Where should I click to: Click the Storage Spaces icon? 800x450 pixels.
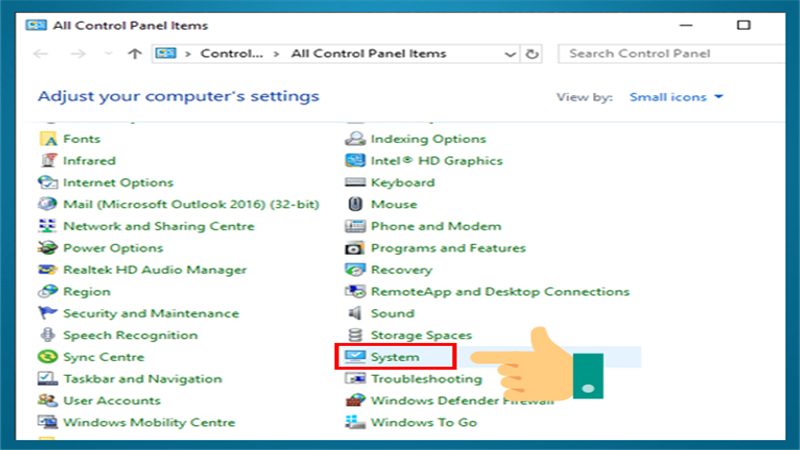tap(355, 335)
